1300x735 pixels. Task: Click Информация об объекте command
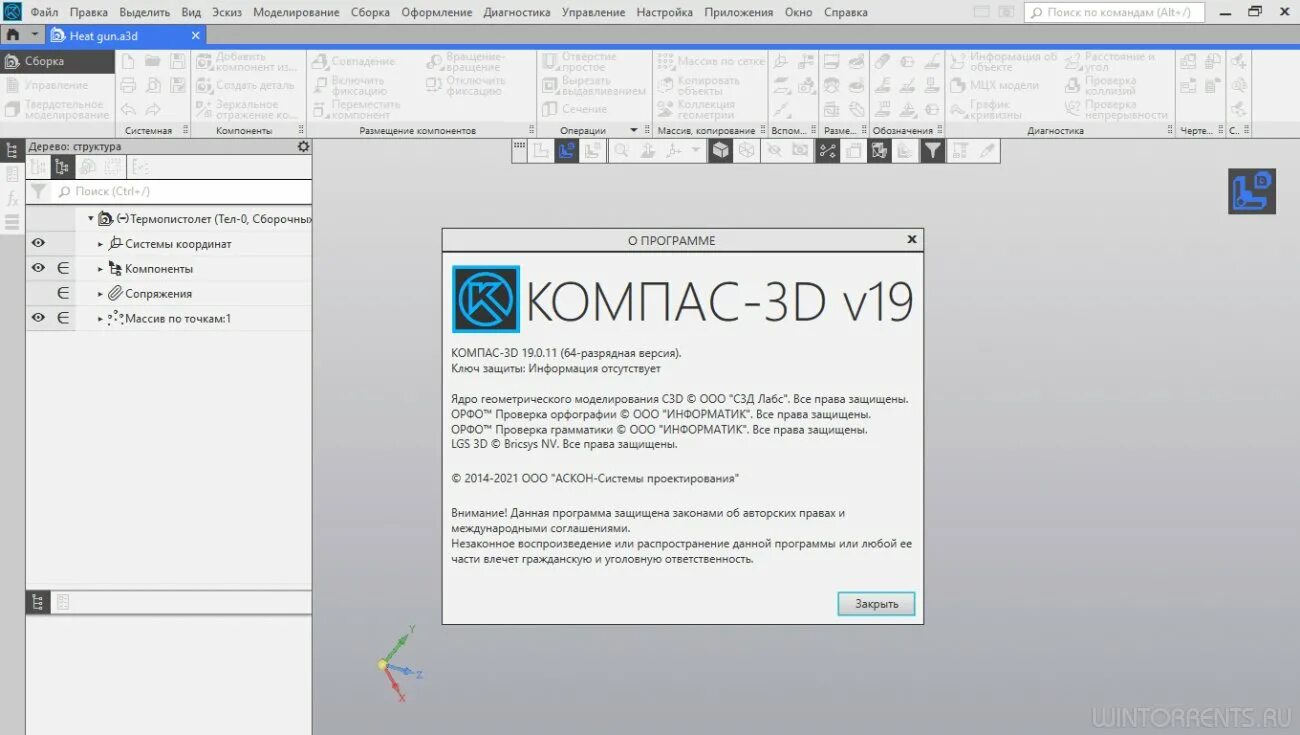1004,61
